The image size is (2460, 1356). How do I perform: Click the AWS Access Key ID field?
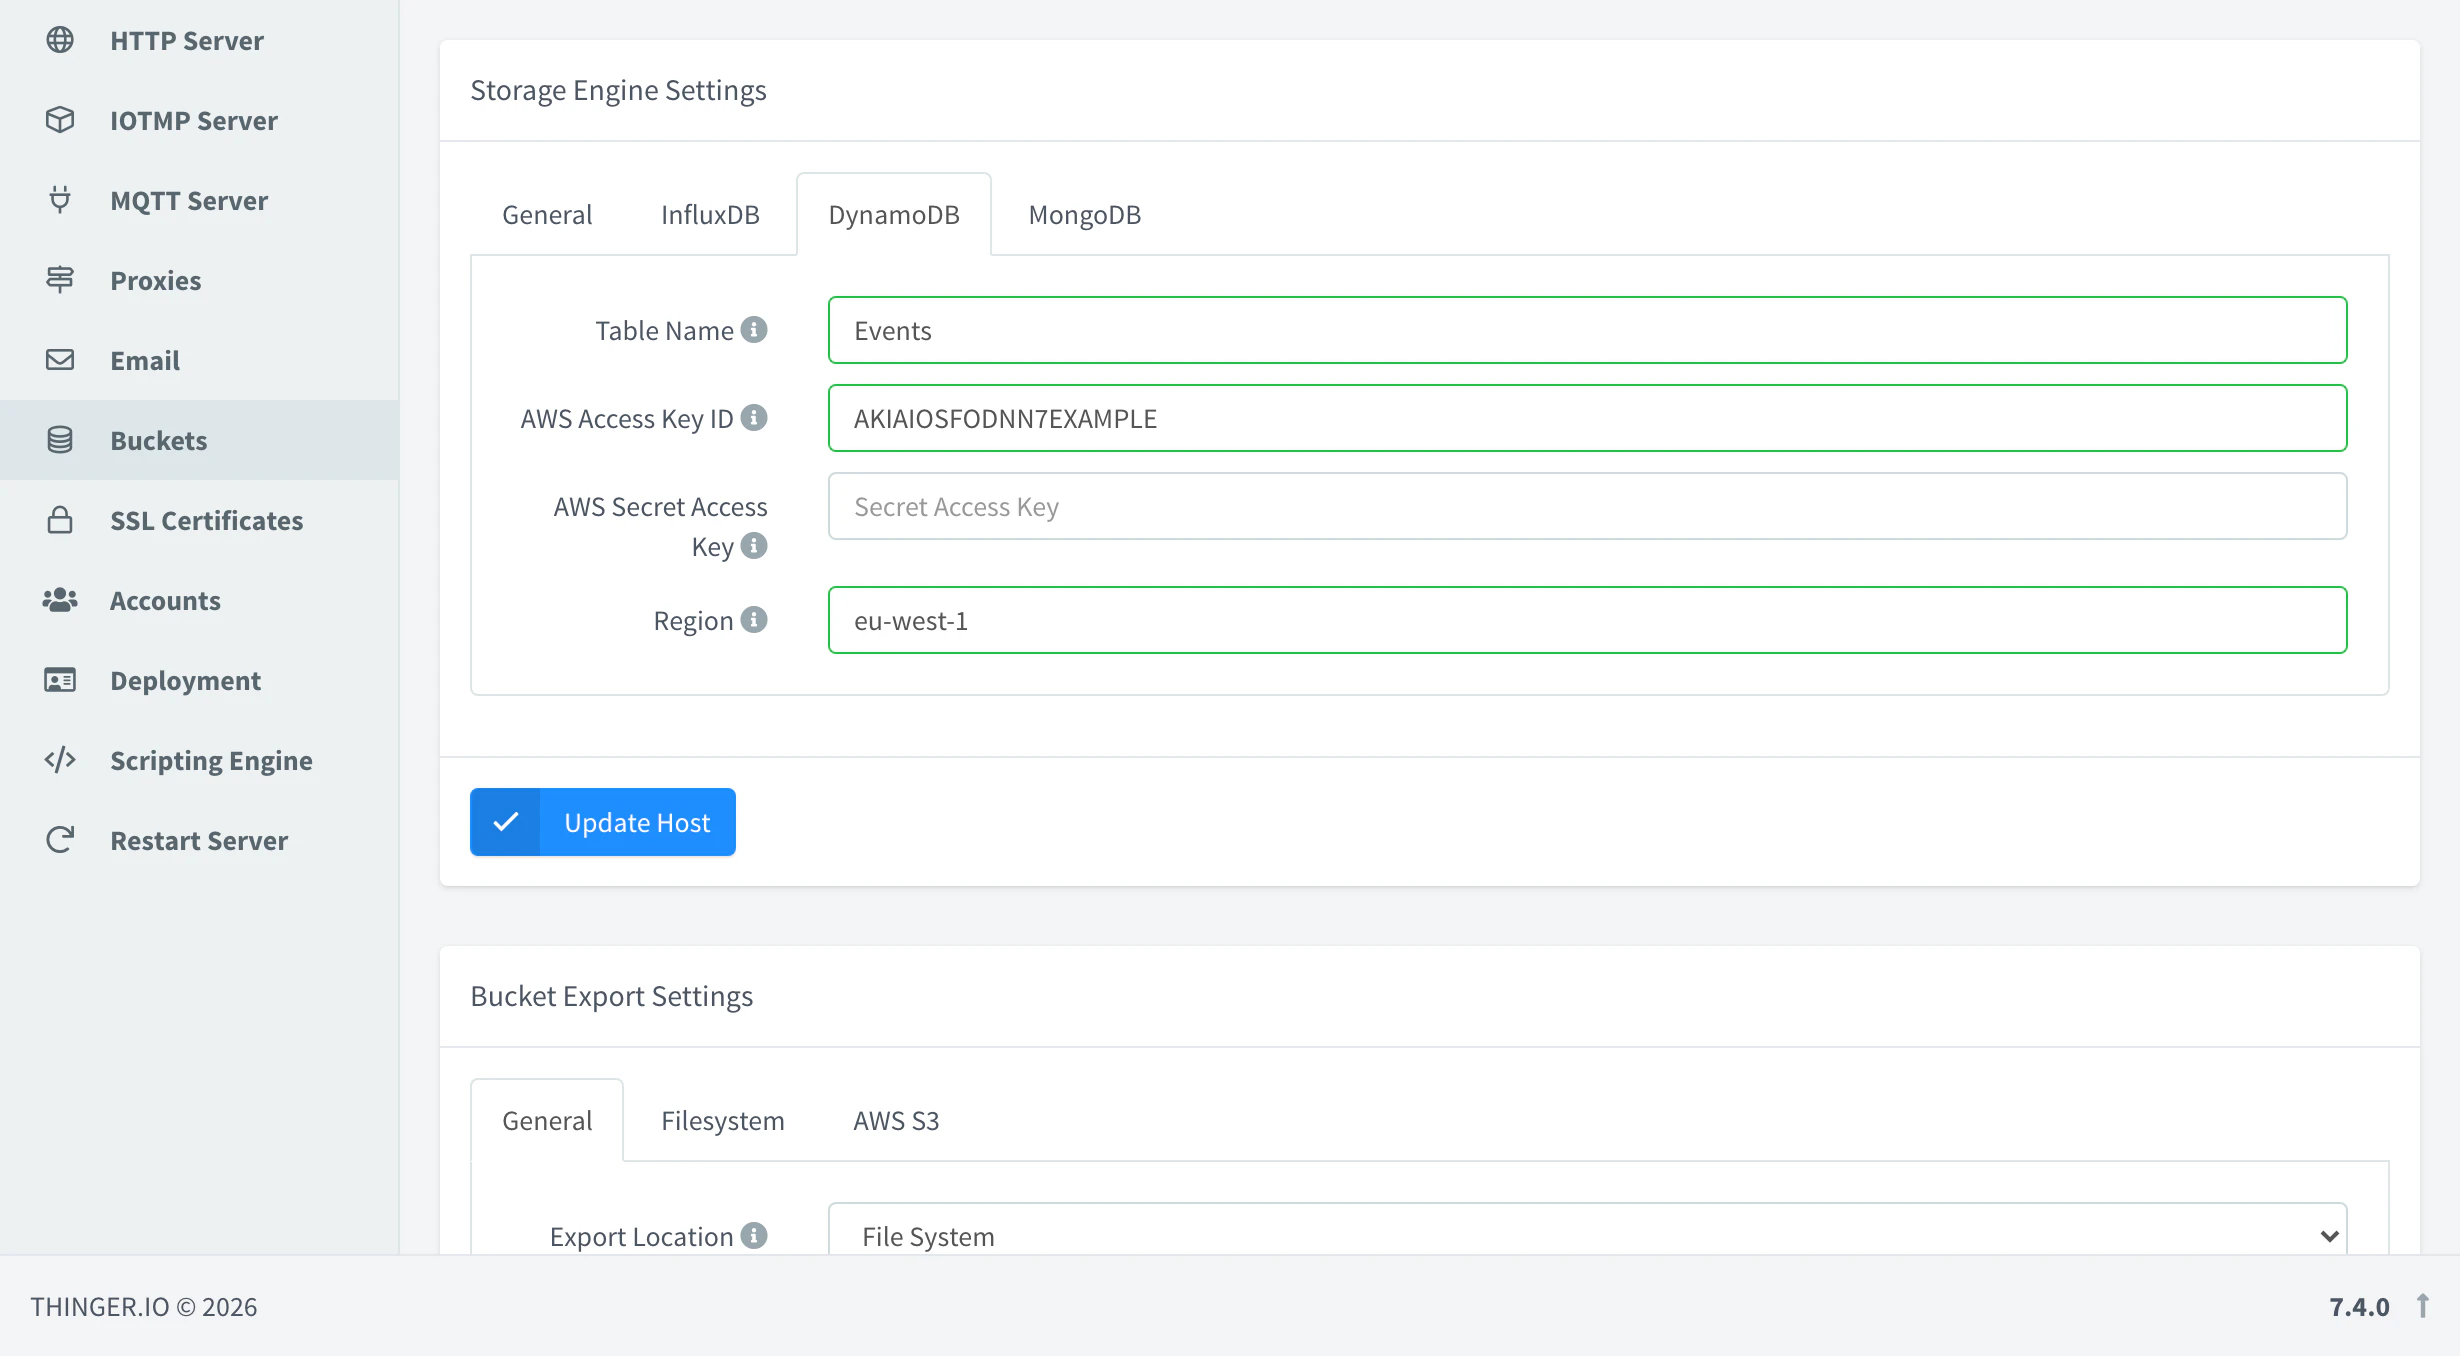1588,418
